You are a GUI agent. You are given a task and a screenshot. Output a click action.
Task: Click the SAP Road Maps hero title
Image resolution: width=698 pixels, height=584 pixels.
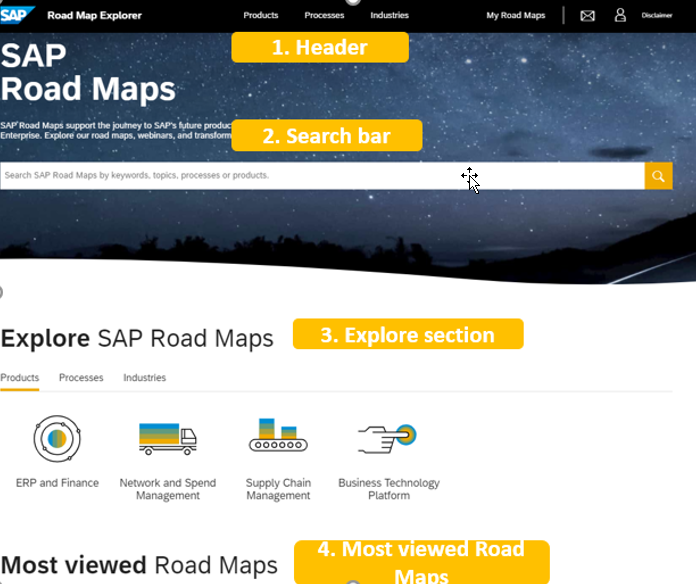click(88, 72)
